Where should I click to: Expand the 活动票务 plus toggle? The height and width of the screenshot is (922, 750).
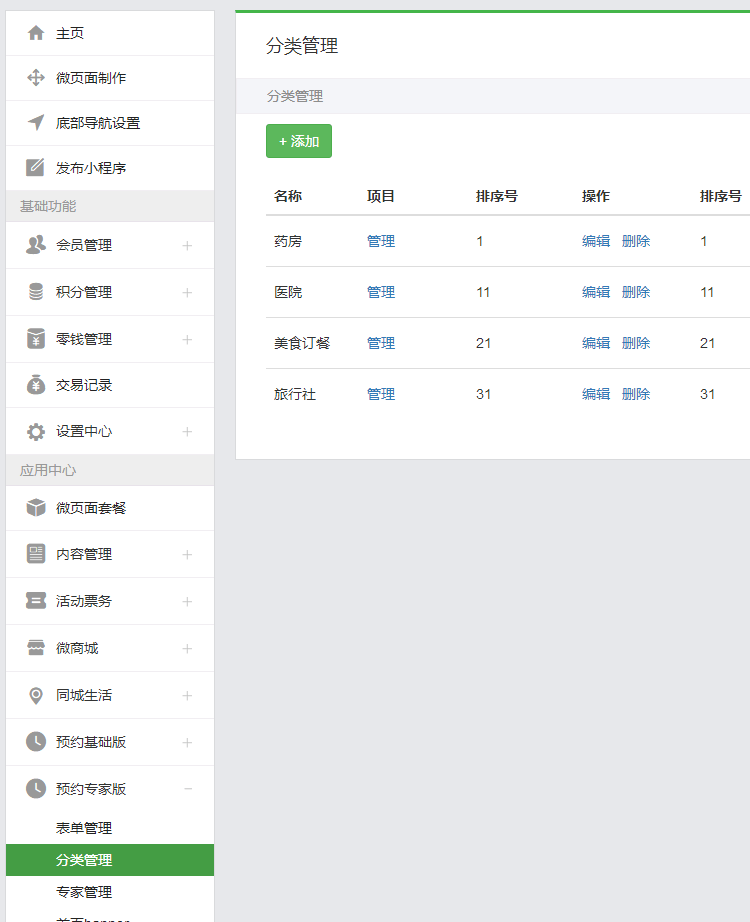[x=187, y=602]
